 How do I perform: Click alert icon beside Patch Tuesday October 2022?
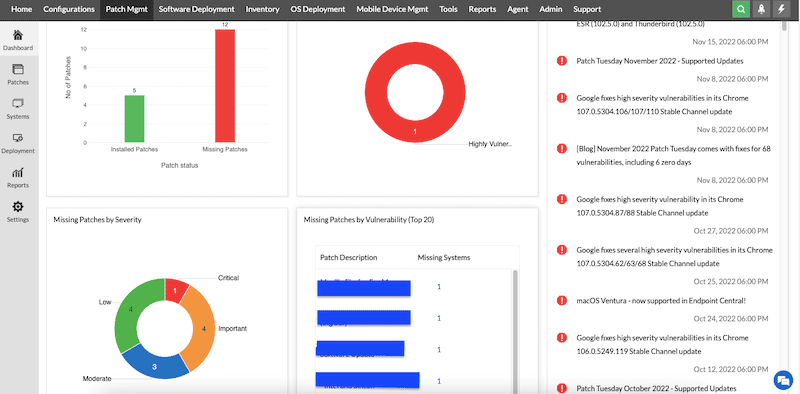click(562, 388)
